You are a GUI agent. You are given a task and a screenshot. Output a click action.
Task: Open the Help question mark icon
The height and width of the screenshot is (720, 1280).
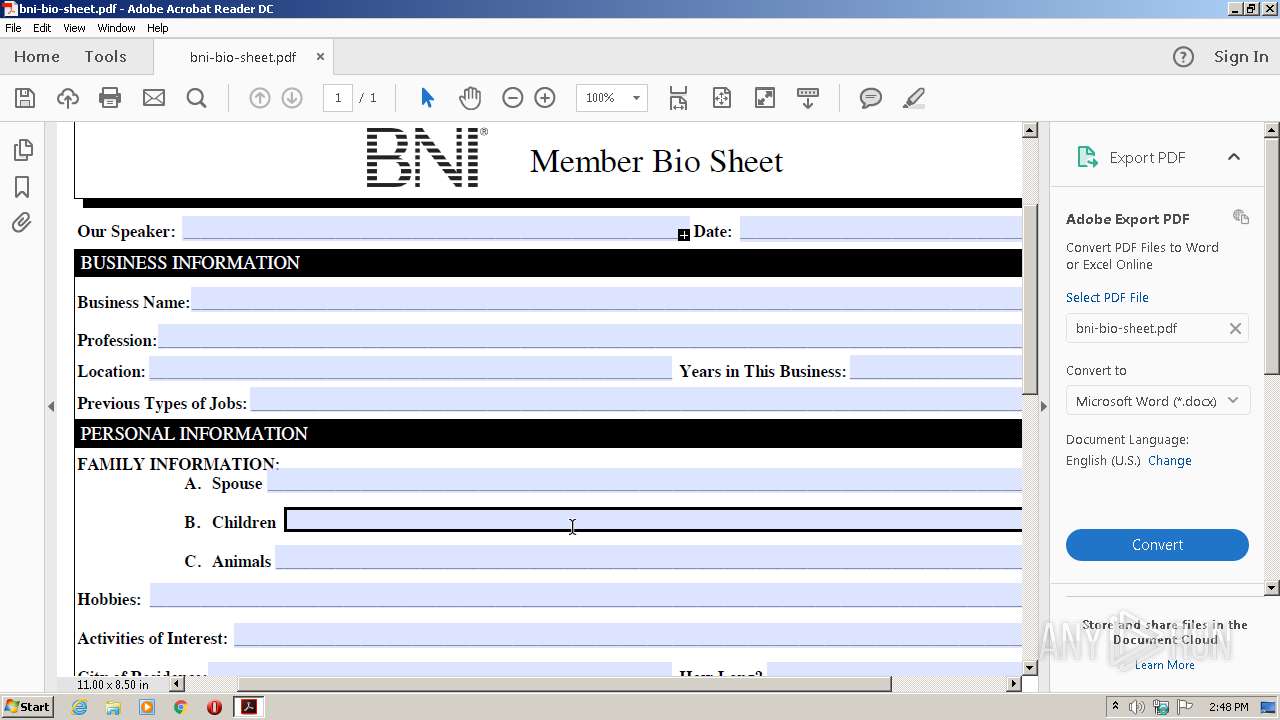[x=1183, y=57]
